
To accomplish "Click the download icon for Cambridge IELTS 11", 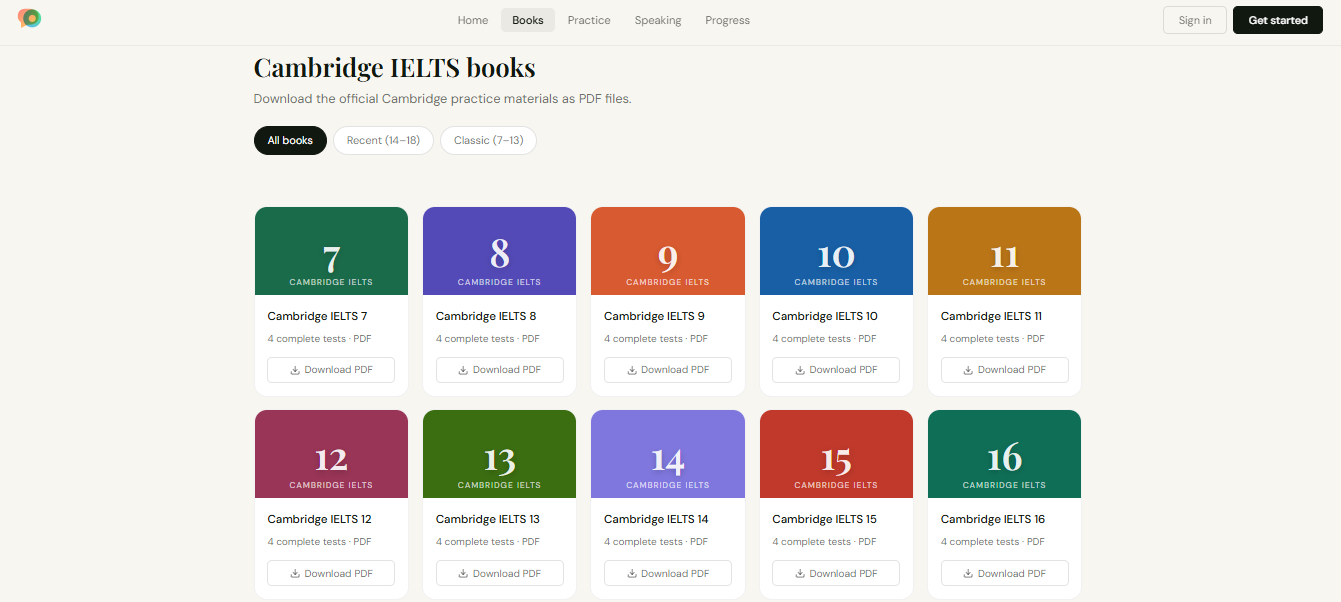I will point(968,370).
